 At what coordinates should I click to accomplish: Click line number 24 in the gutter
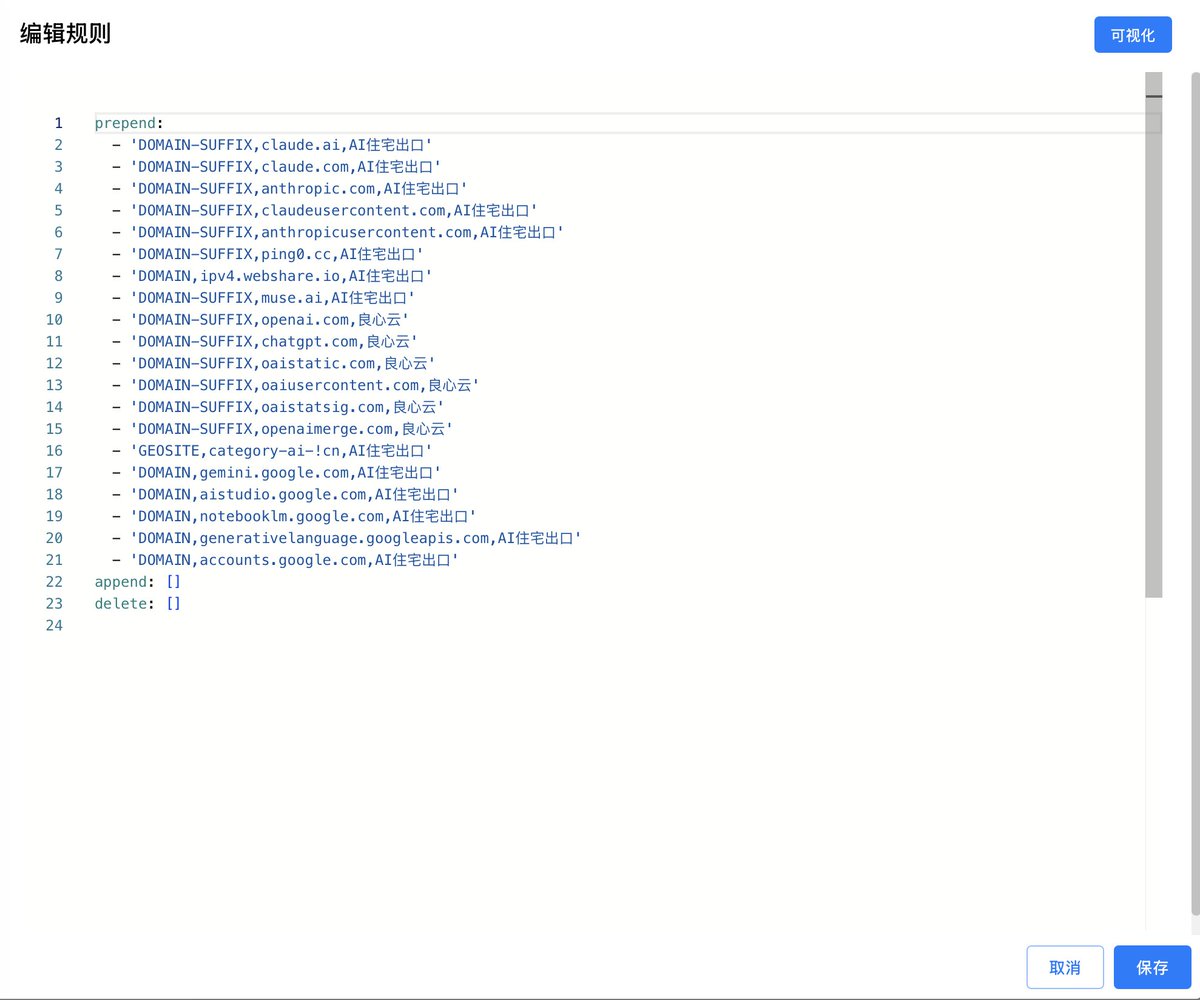(54, 626)
